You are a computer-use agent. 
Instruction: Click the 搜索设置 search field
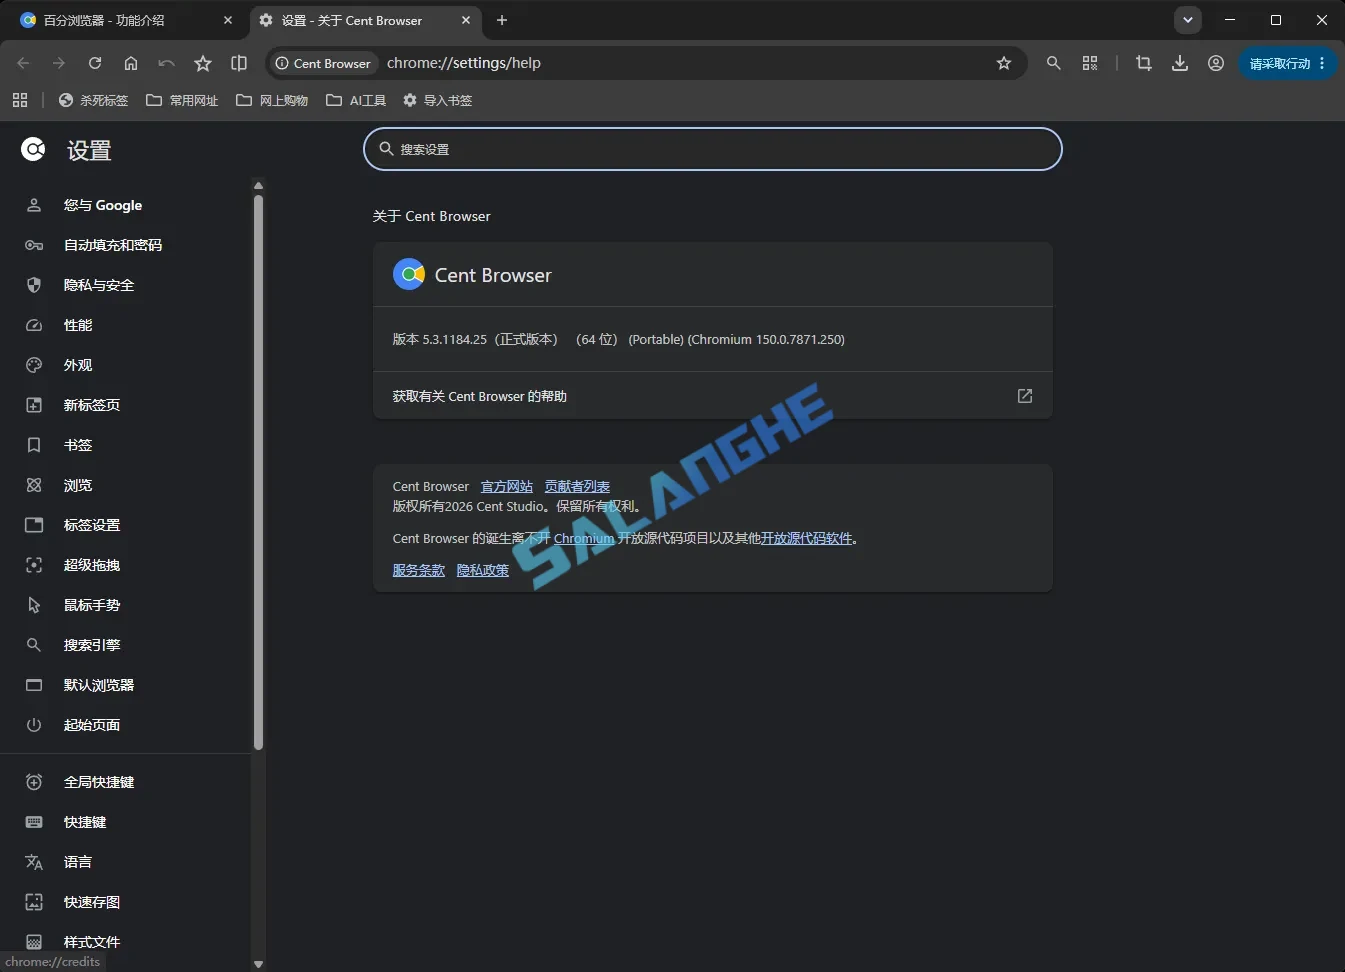[713, 149]
